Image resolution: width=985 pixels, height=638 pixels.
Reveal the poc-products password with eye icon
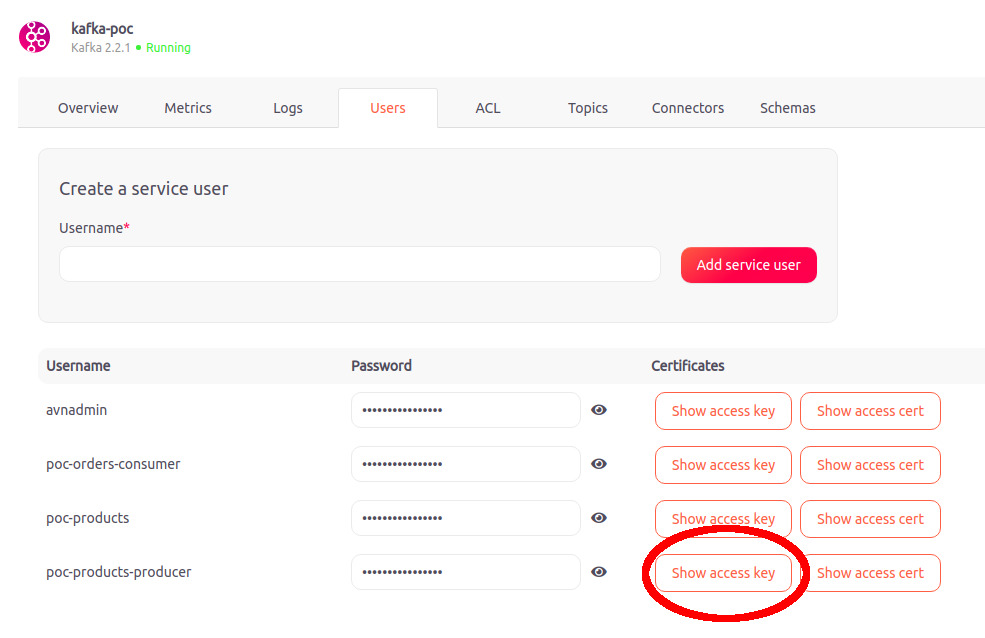[x=599, y=518]
